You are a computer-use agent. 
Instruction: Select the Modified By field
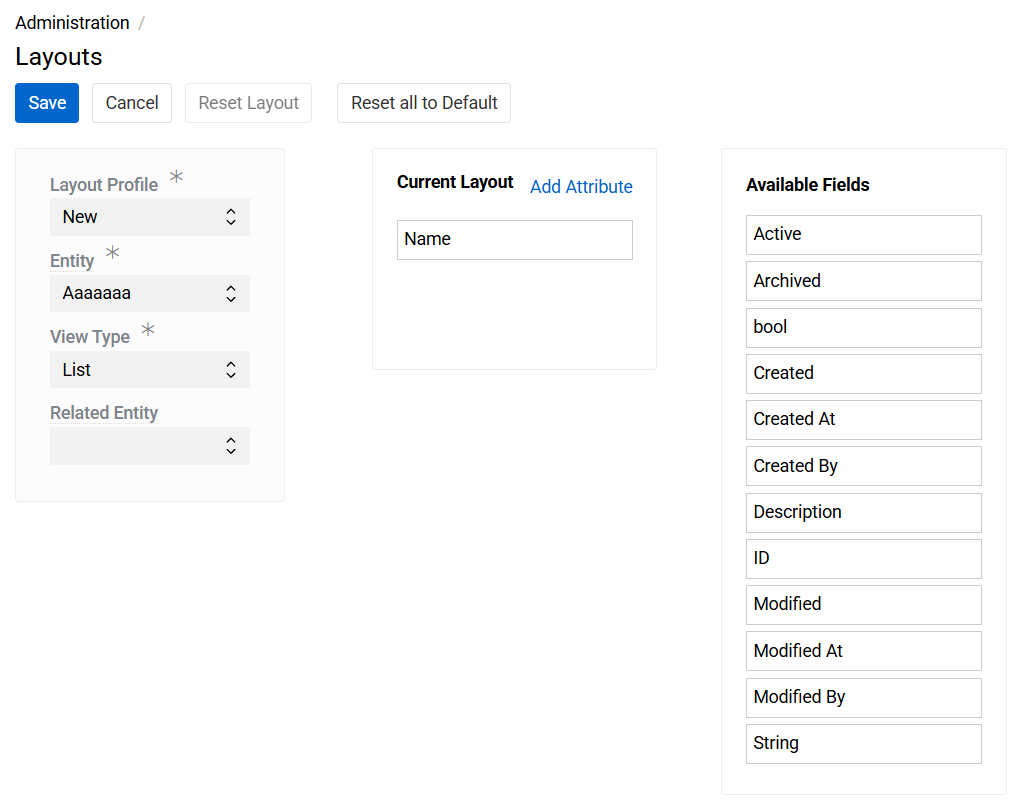pos(863,697)
